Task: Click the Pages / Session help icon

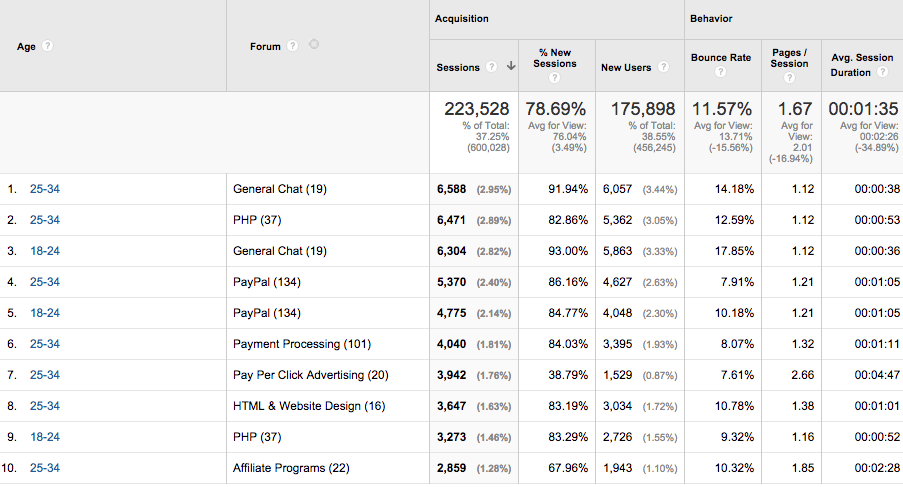Action: point(789,79)
